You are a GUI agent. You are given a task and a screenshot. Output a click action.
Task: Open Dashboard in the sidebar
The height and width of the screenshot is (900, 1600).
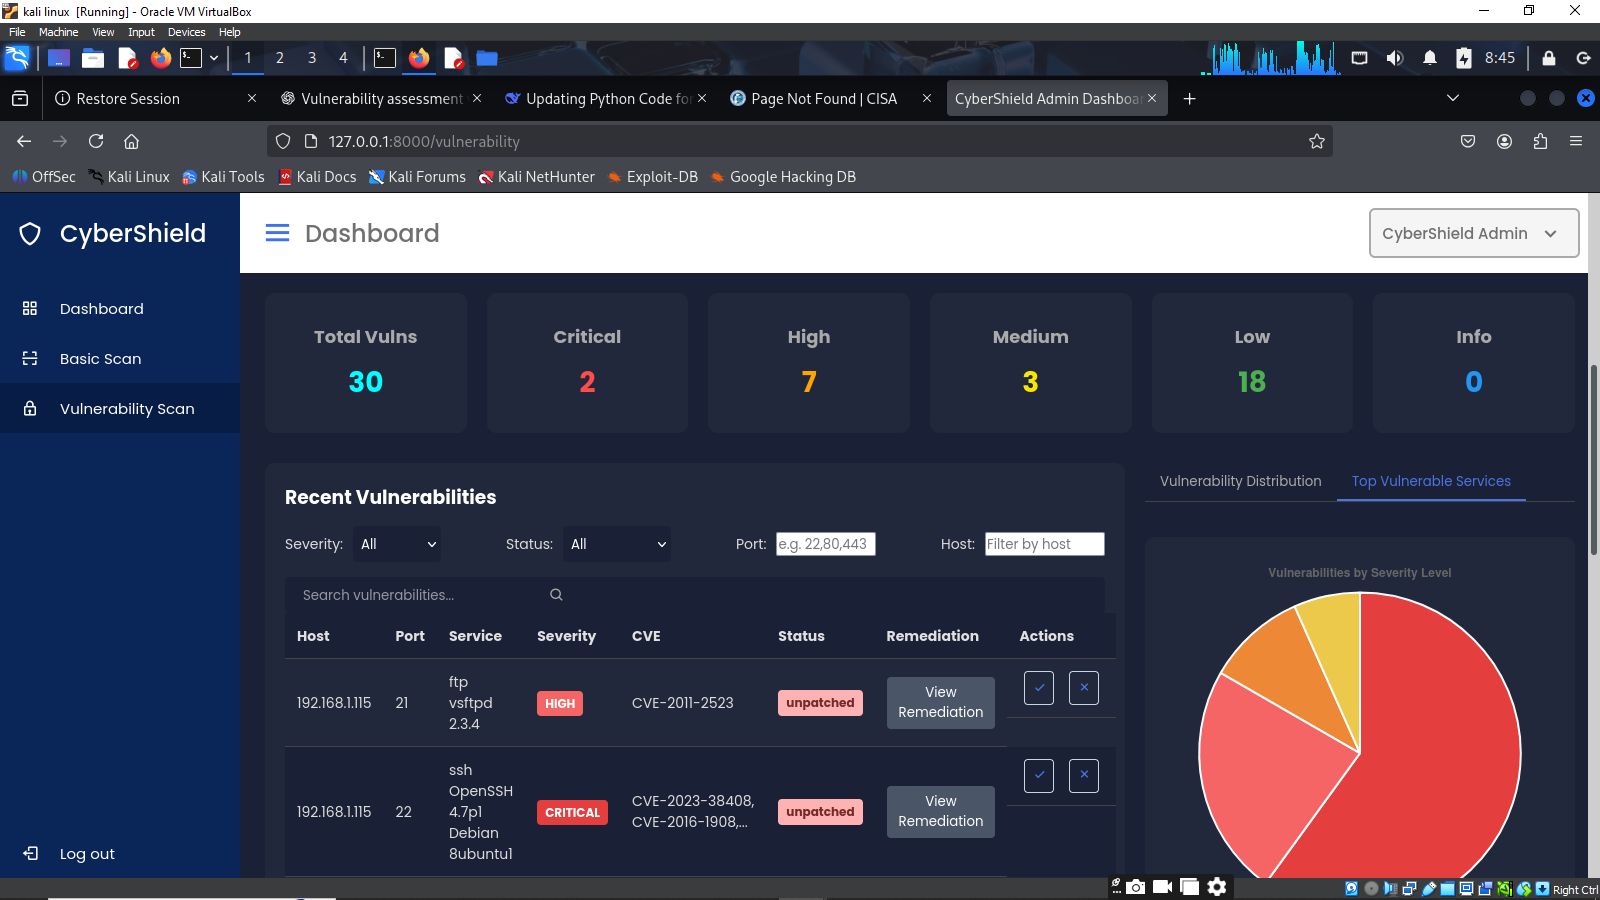click(x=120, y=309)
